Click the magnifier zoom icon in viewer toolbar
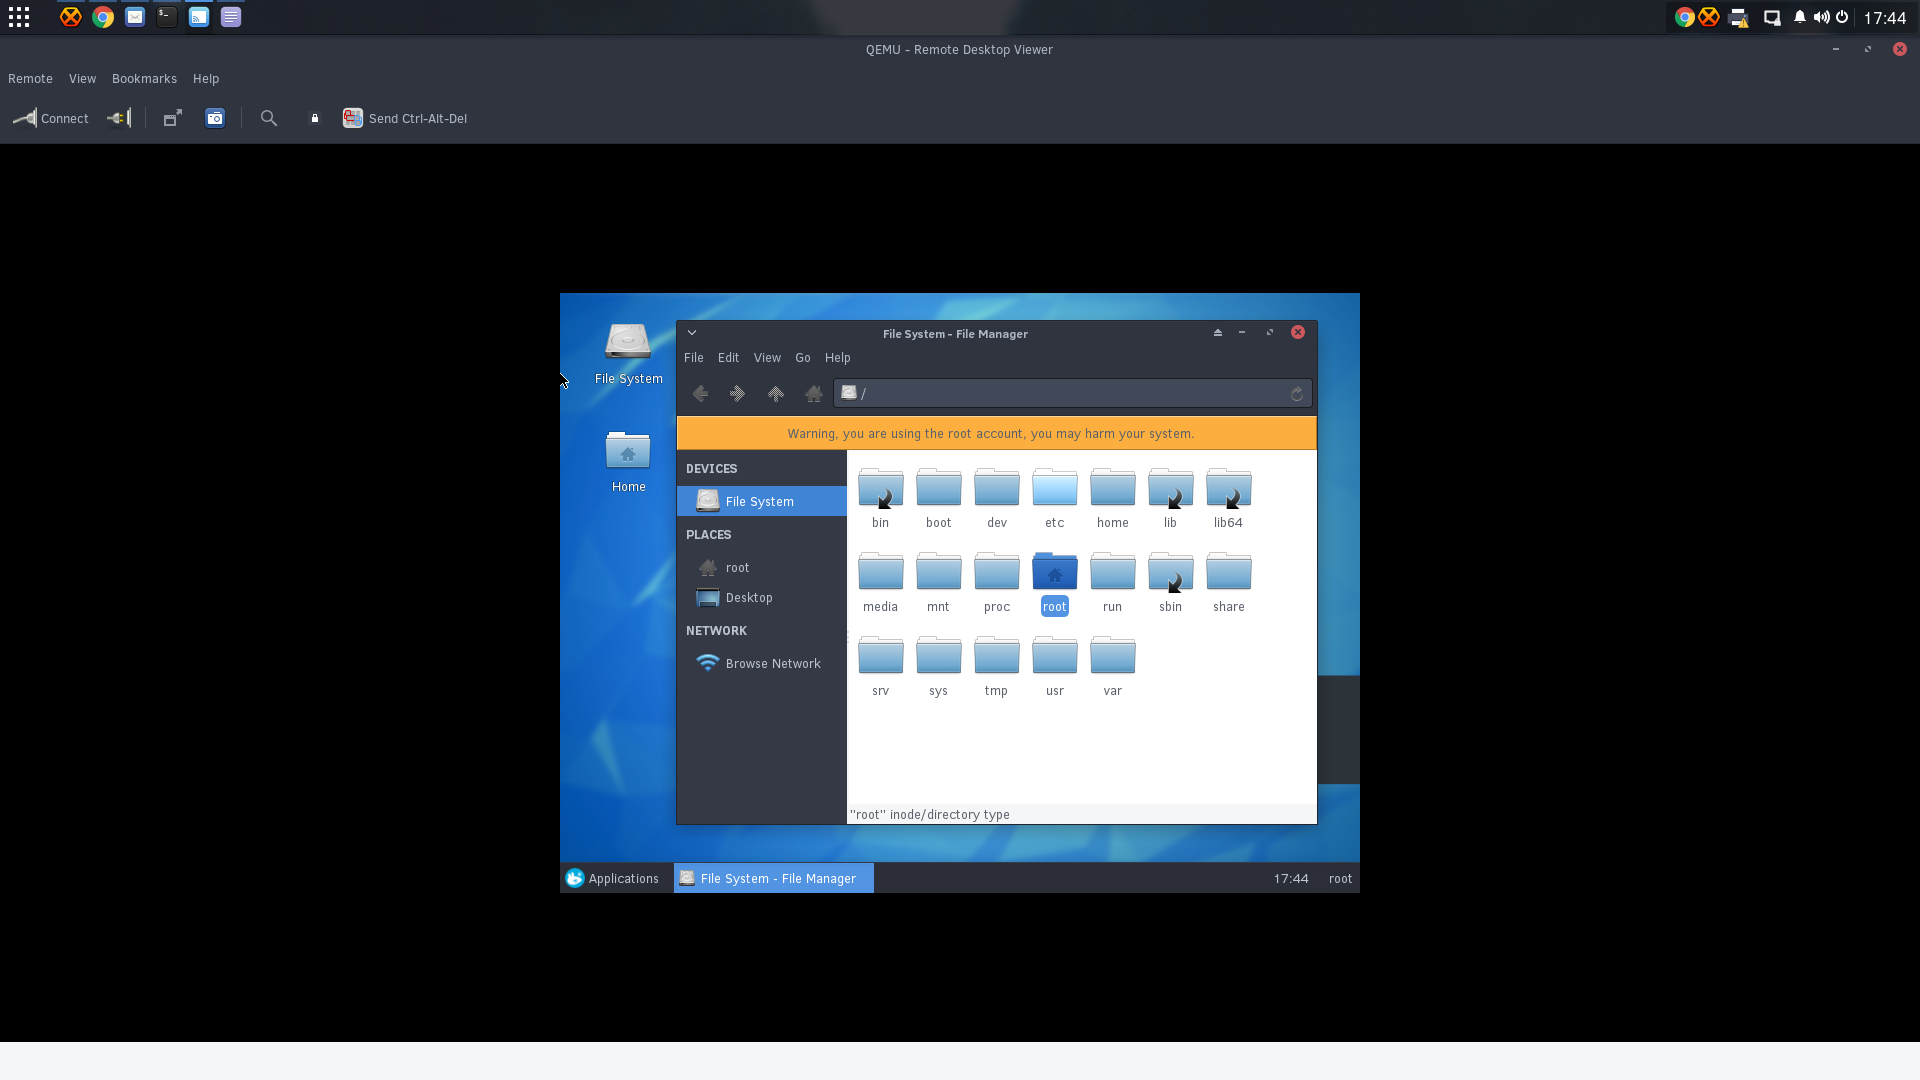The image size is (1920, 1080). [x=268, y=118]
